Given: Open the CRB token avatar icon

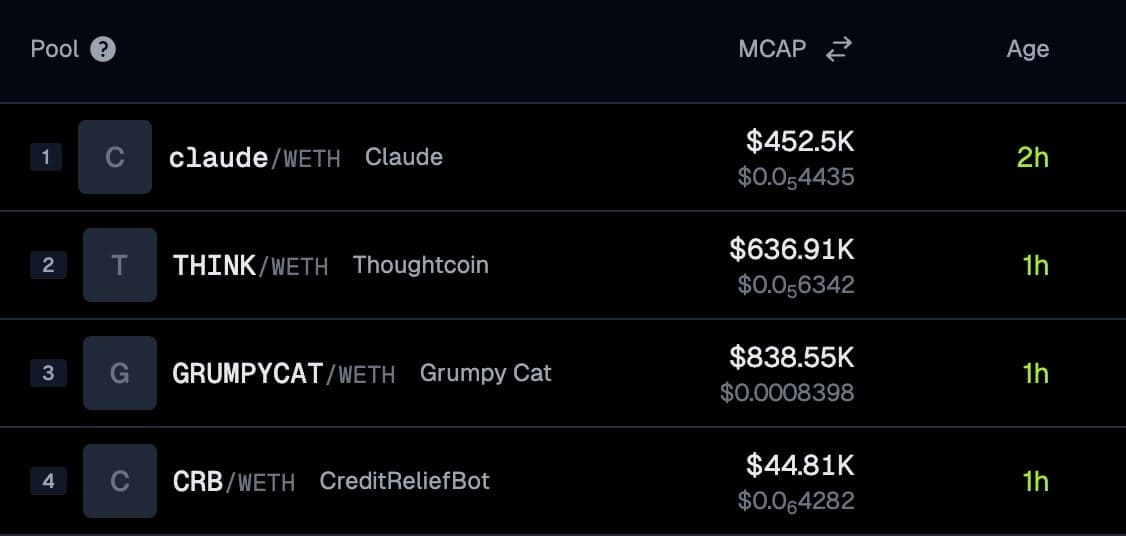Looking at the screenshot, I should pyautogui.click(x=120, y=481).
